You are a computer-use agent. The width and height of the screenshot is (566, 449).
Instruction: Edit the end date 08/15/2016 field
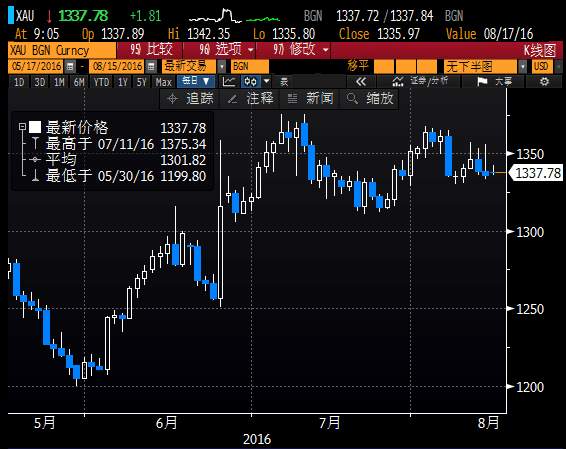pyautogui.click(x=117, y=66)
